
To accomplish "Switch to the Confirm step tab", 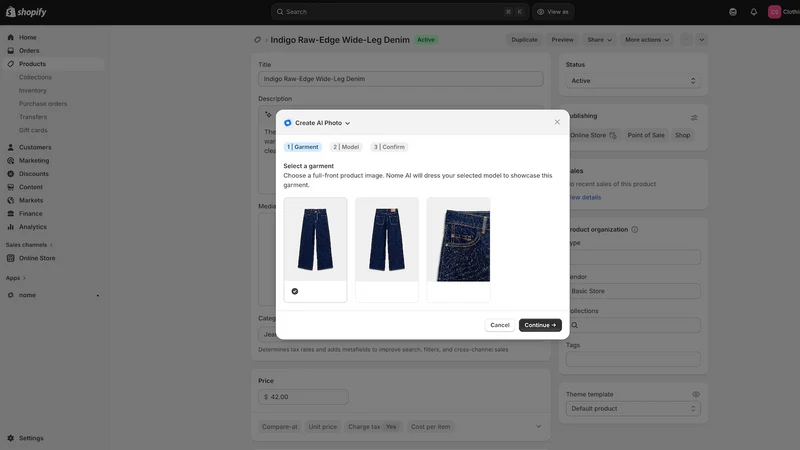I will (389, 147).
